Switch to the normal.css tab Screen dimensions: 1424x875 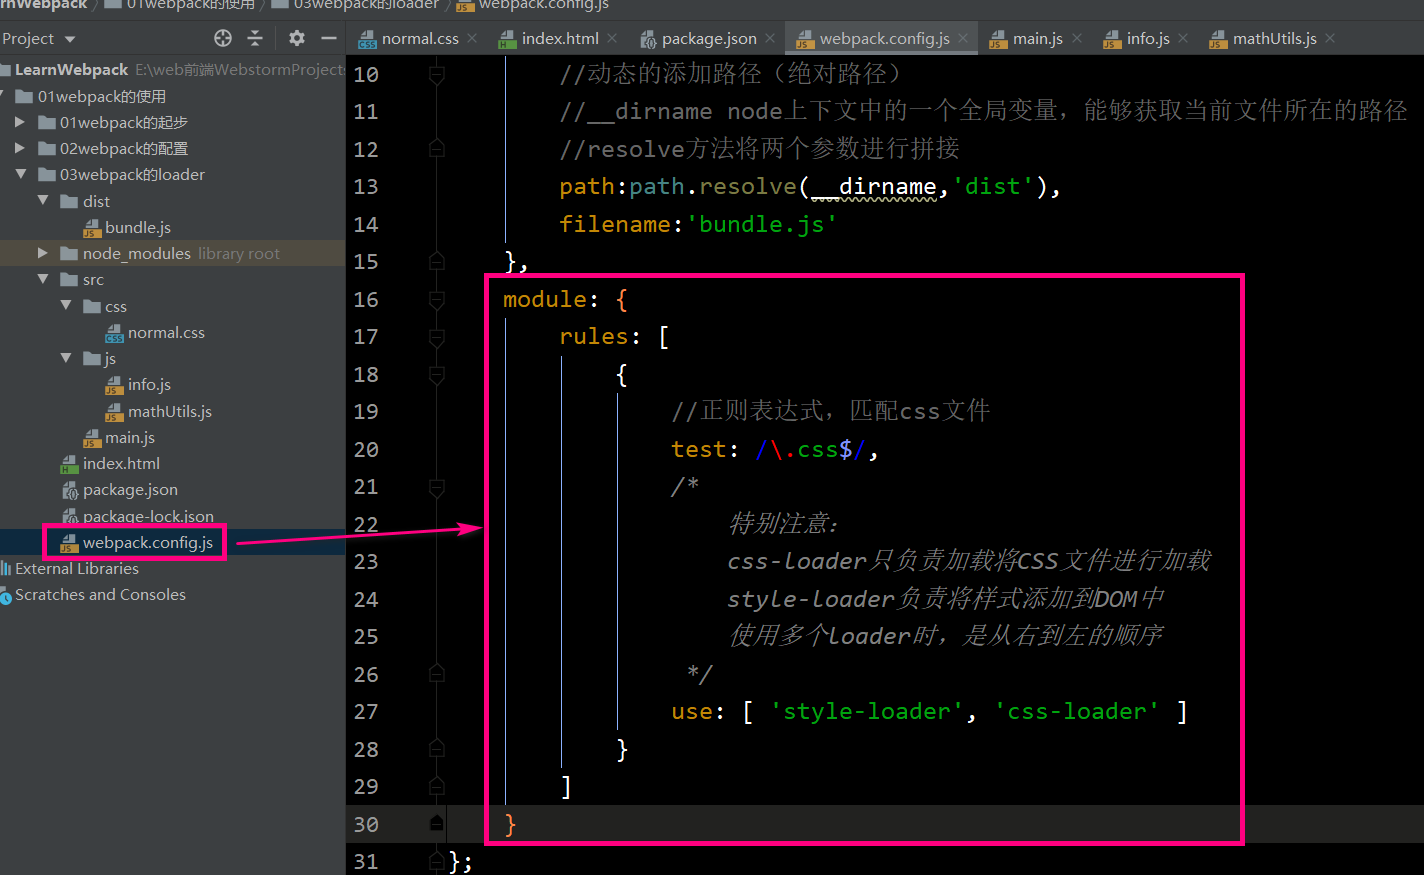[419, 38]
